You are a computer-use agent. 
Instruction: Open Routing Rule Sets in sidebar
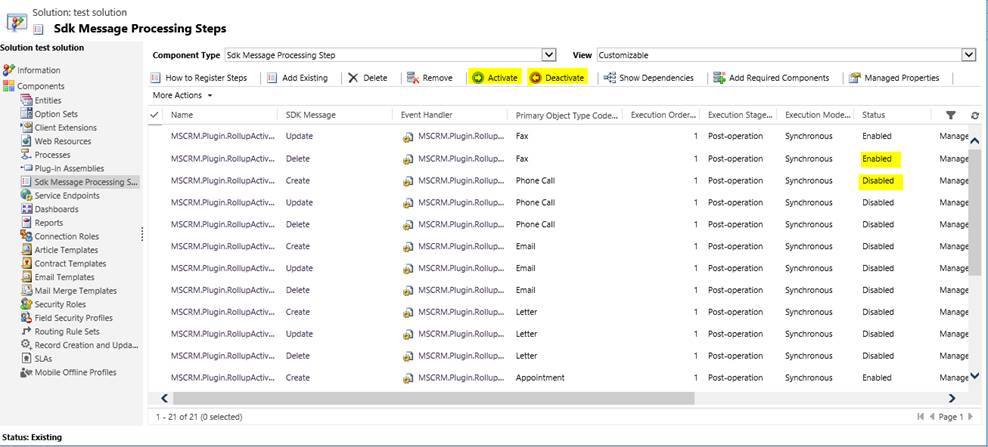(67, 331)
